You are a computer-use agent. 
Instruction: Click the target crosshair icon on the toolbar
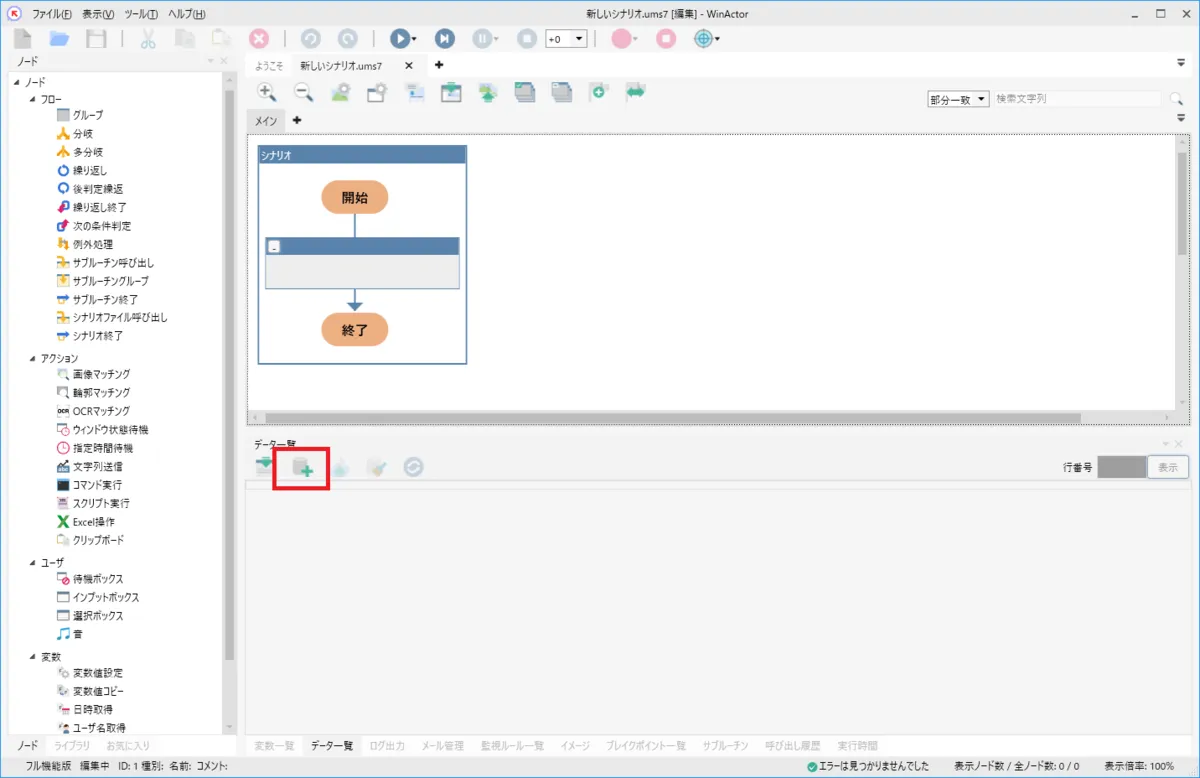pyautogui.click(x=705, y=38)
